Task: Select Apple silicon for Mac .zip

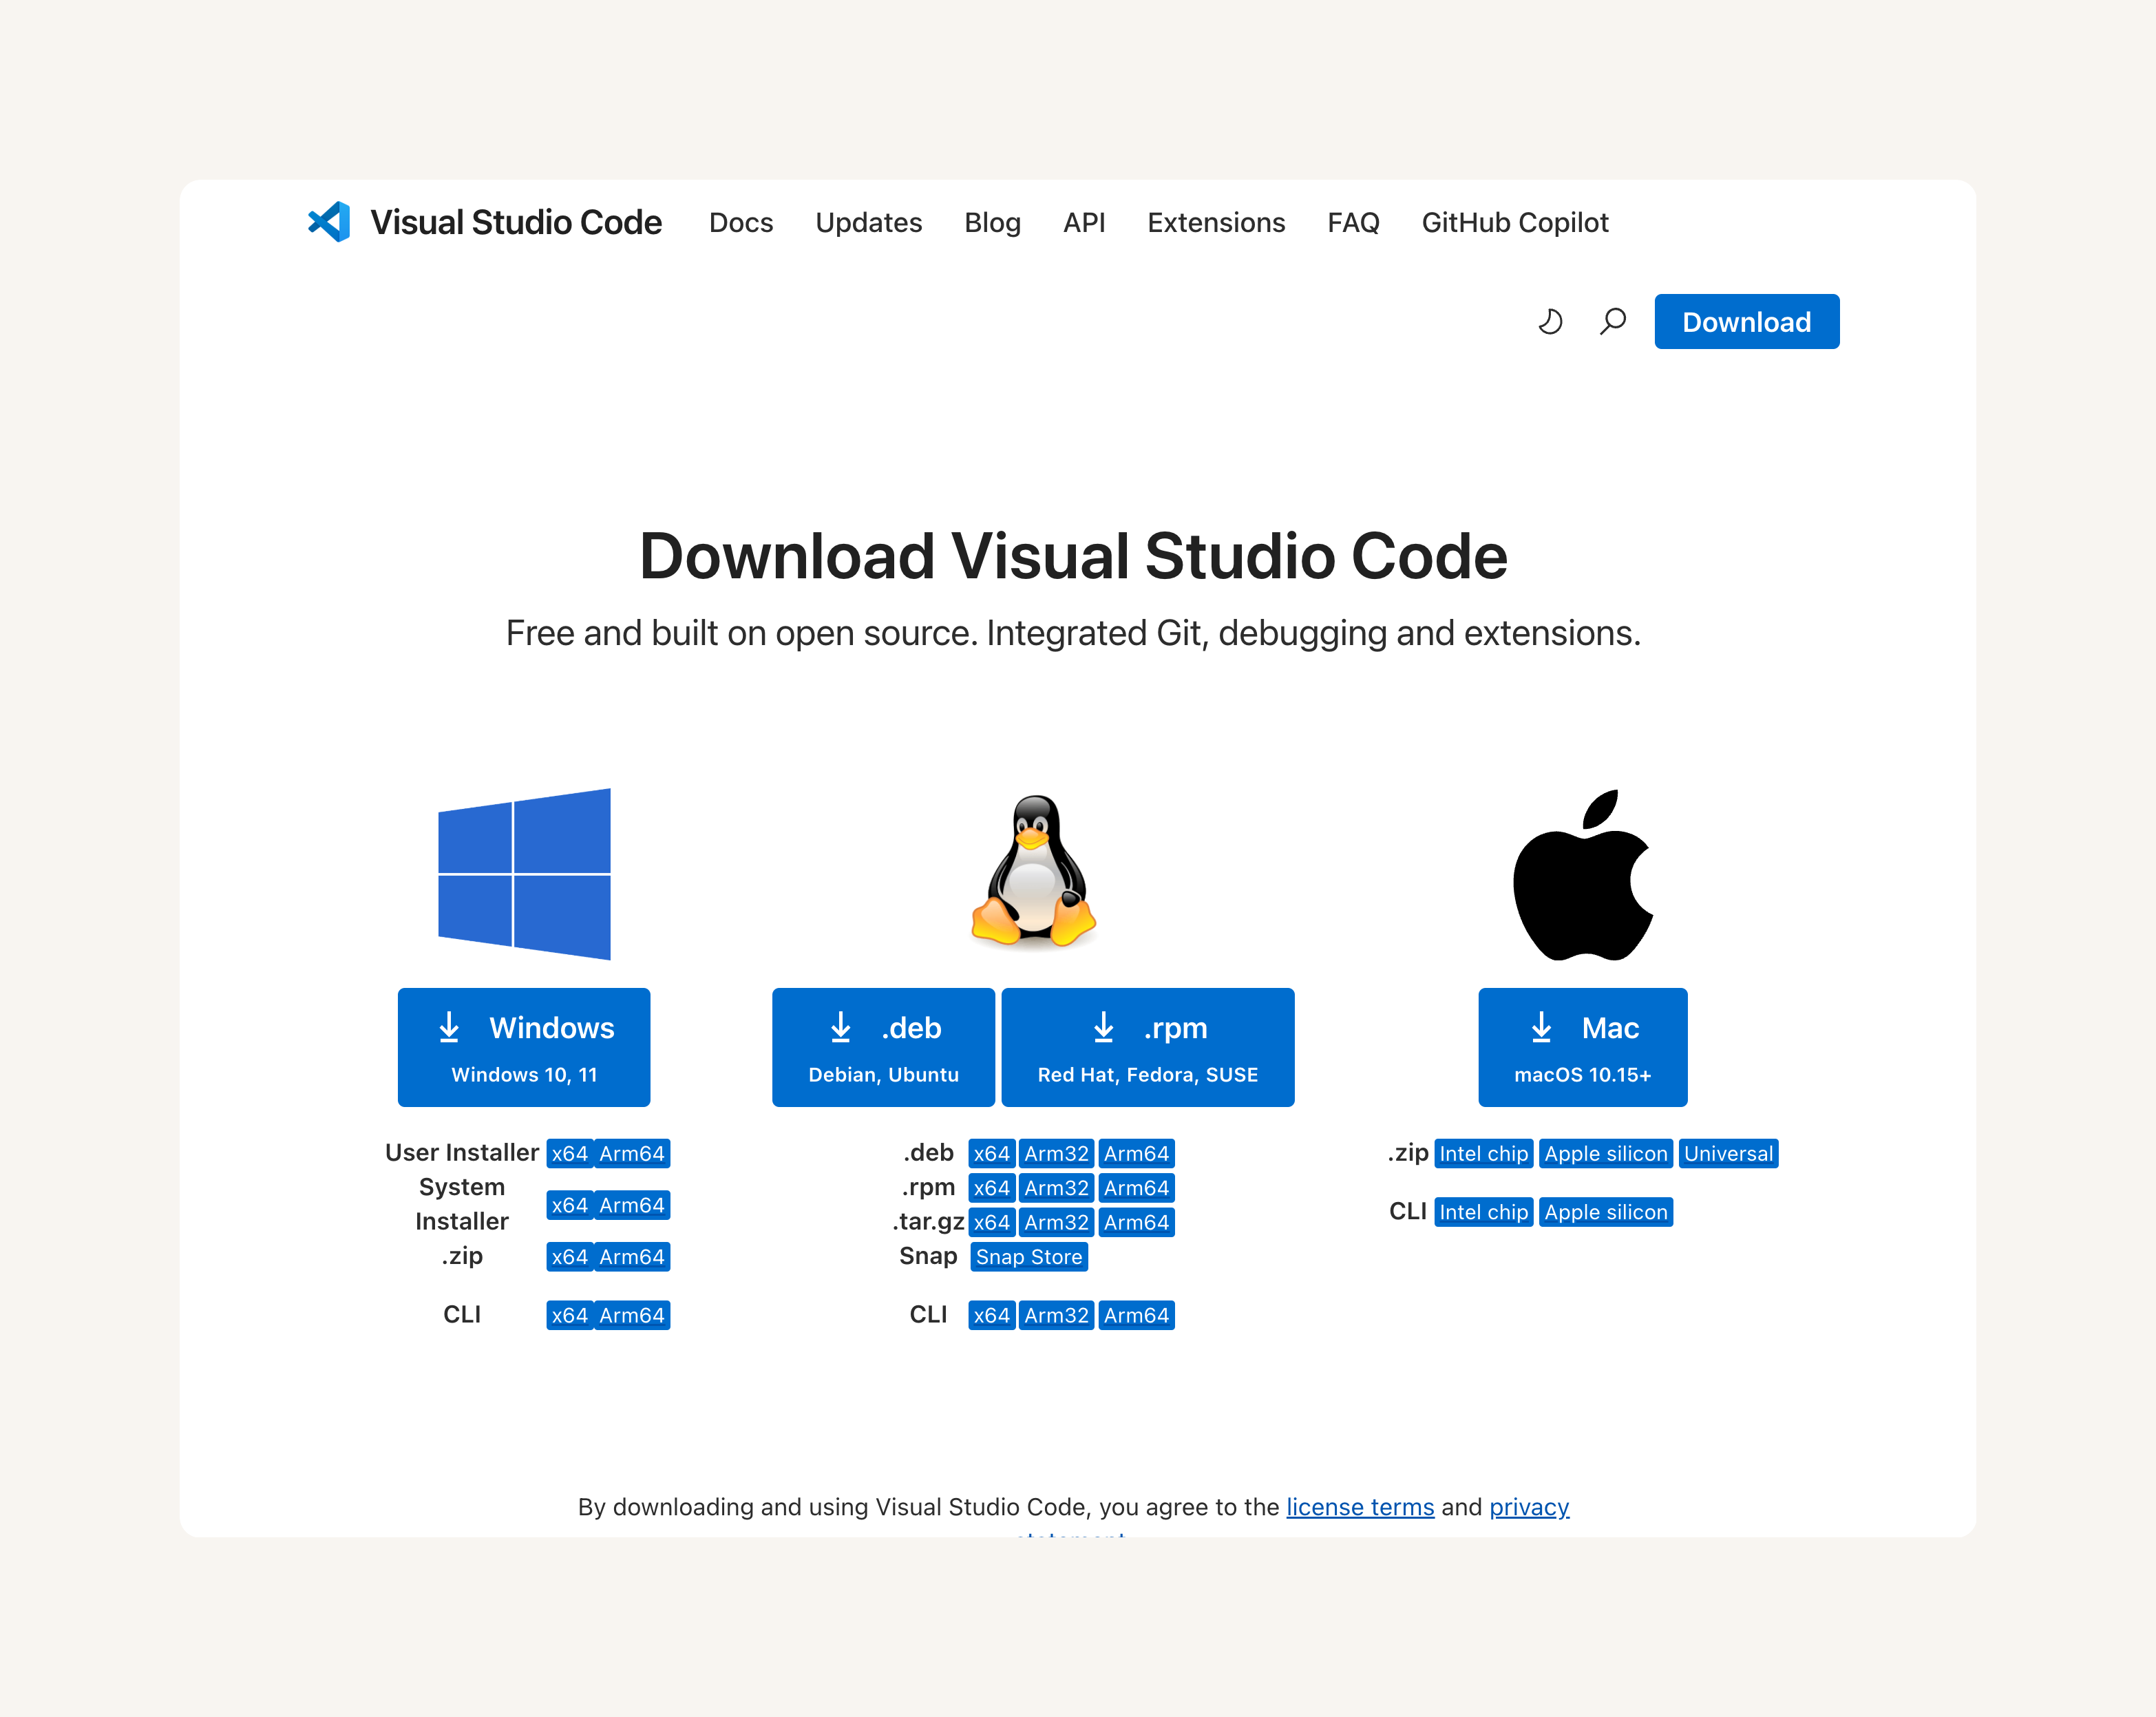Action: [1606, 1153]
